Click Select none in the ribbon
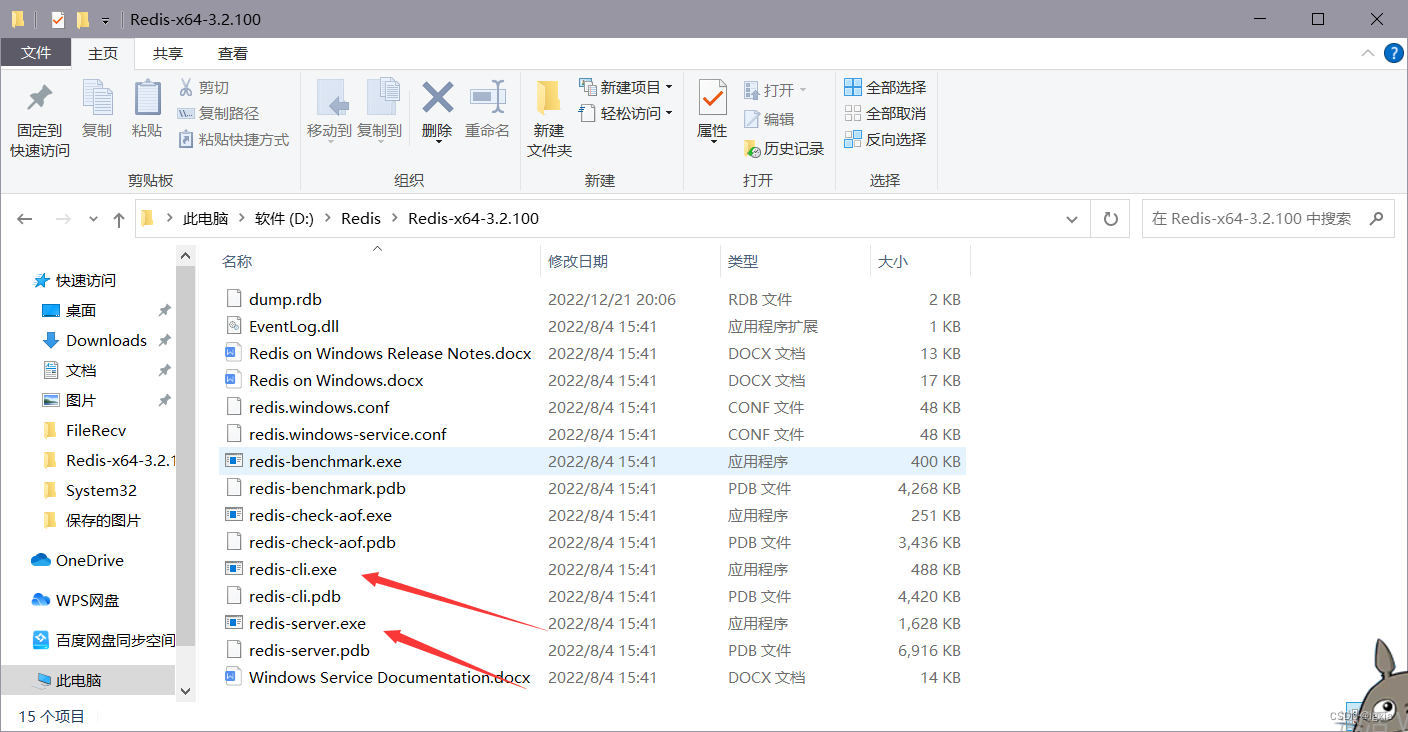The width and height of the screenshot is (1408, 732). coord(885,113)
